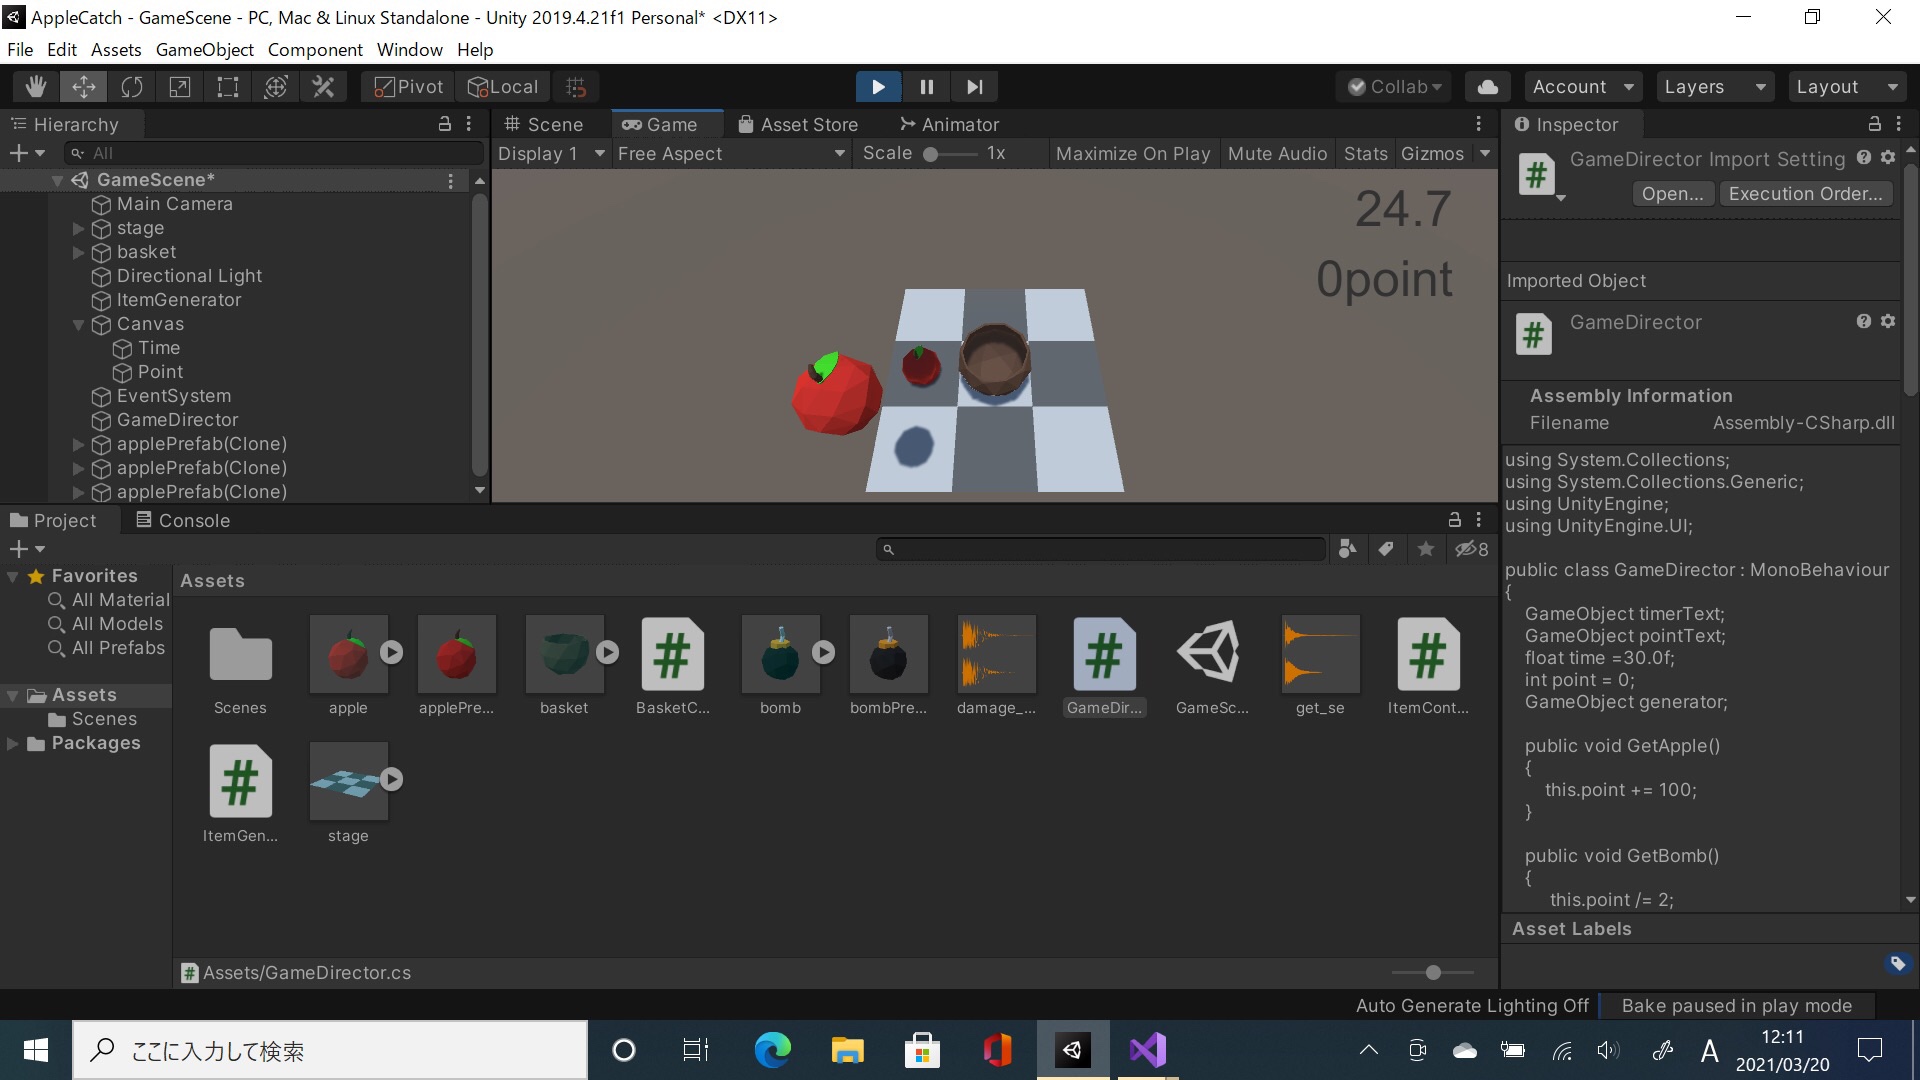Select the GameDirector script asset
Viewport: 1920px width, 1080px height.
click(1104, 666)
